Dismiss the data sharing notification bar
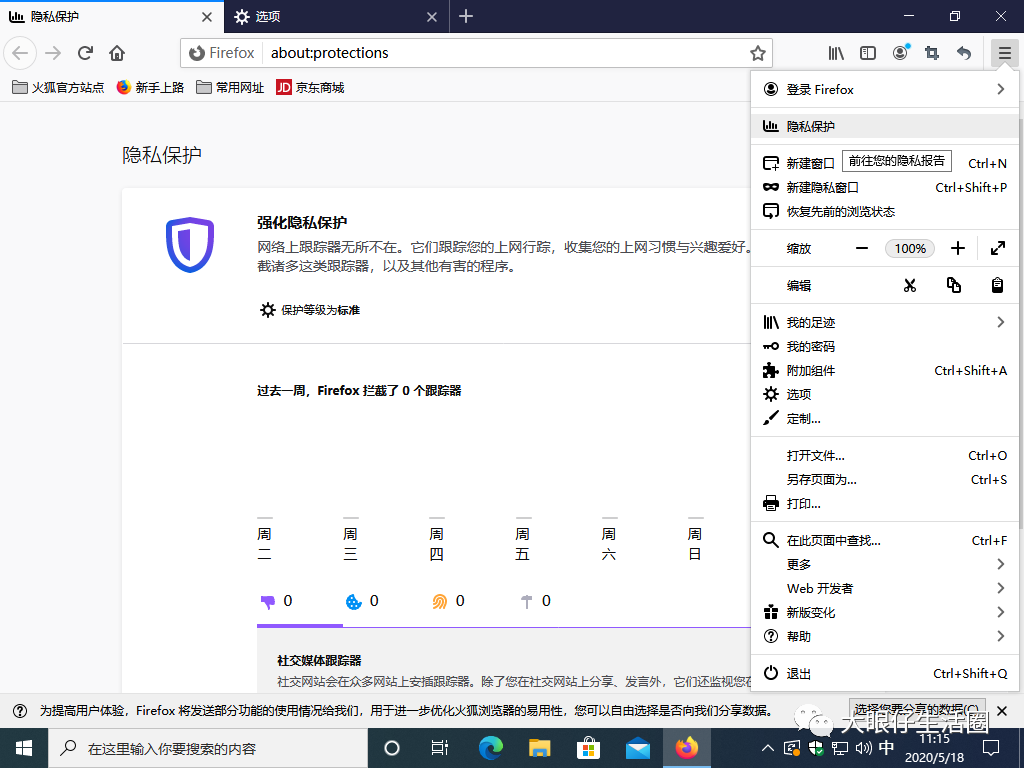Viewport: 1024px width, 768px height. coord(1002,711)
